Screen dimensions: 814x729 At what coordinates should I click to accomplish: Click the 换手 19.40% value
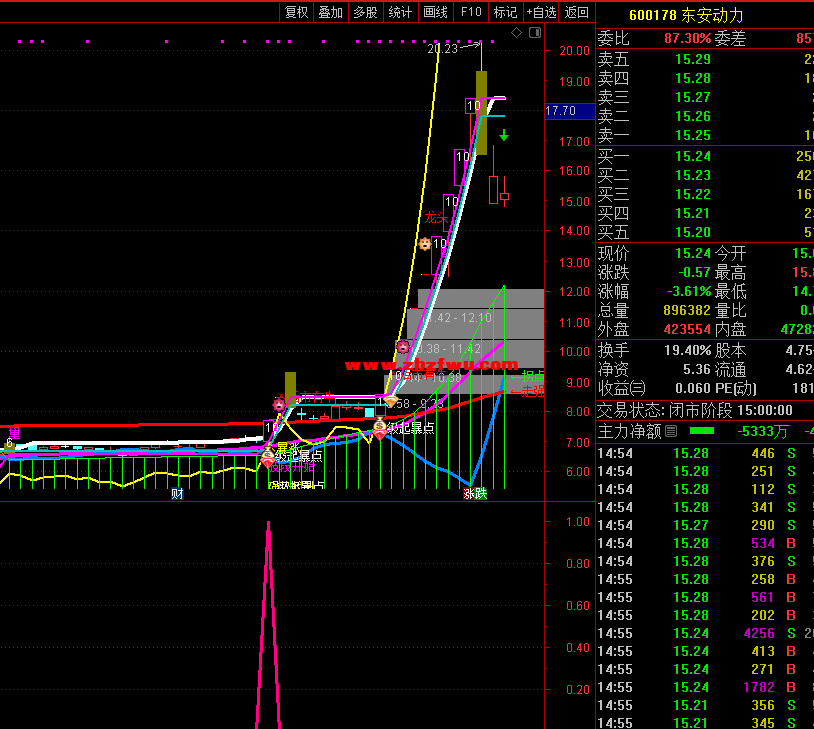pyautogui.click(x=687, y=350)
